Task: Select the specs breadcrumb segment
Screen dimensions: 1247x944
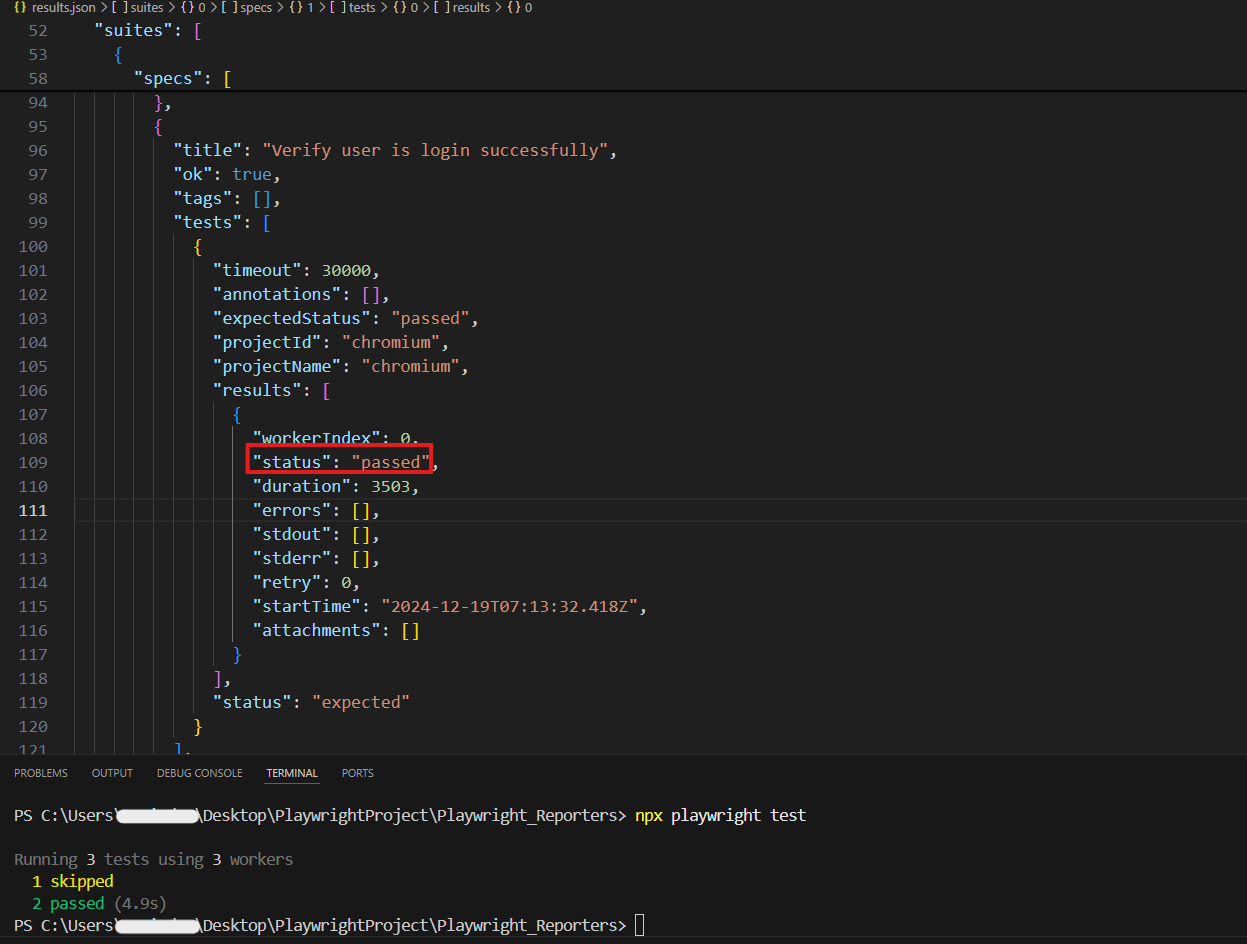Action: 246,7
